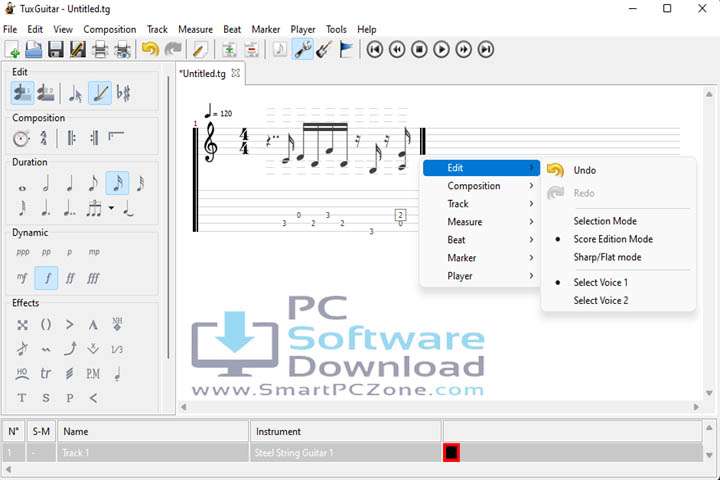This screenshot has height=480, width=720.
Task: Select Score Edition Mode radio item
Action: tap(613, 239)
